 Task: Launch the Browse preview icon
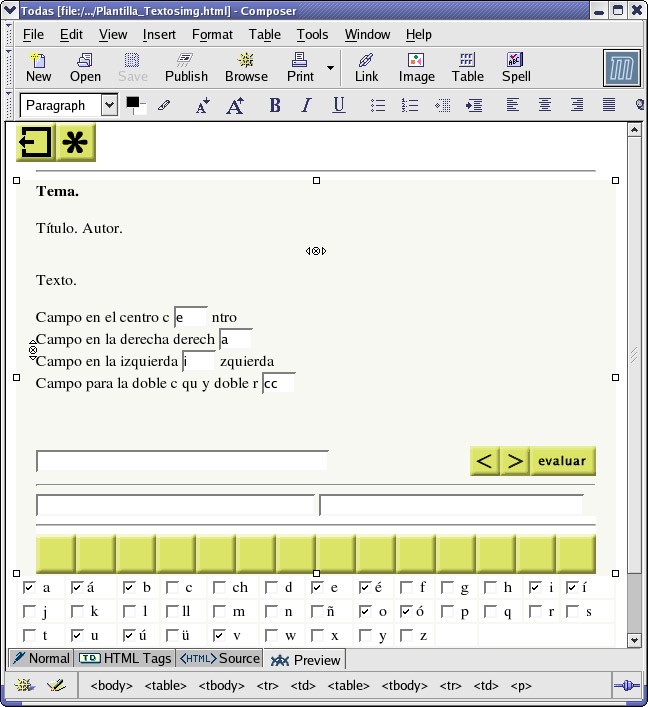[x=246, y=67]
